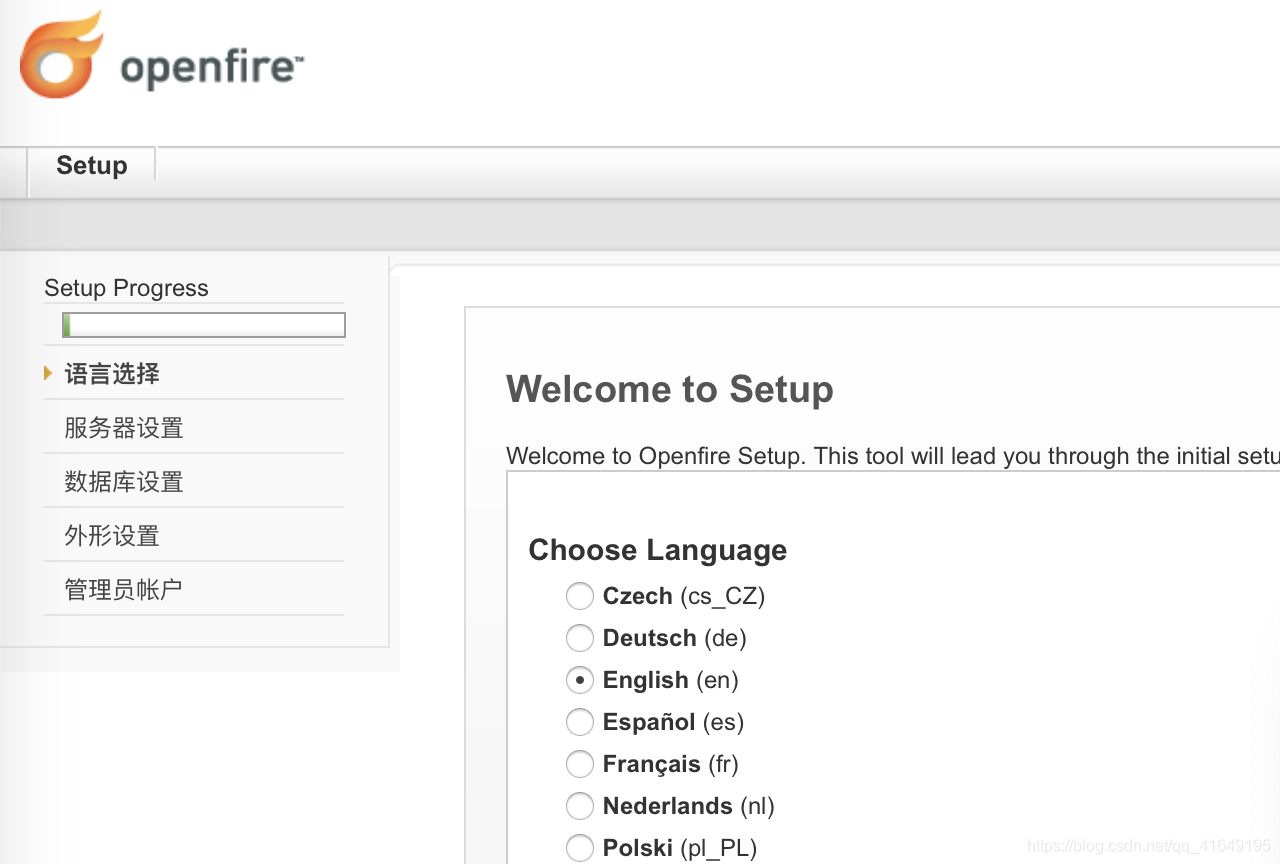The height and width of the screenshot is (864, 1280).
Task: Click the Welcome to Setup heading
Action: coord(670,389)
